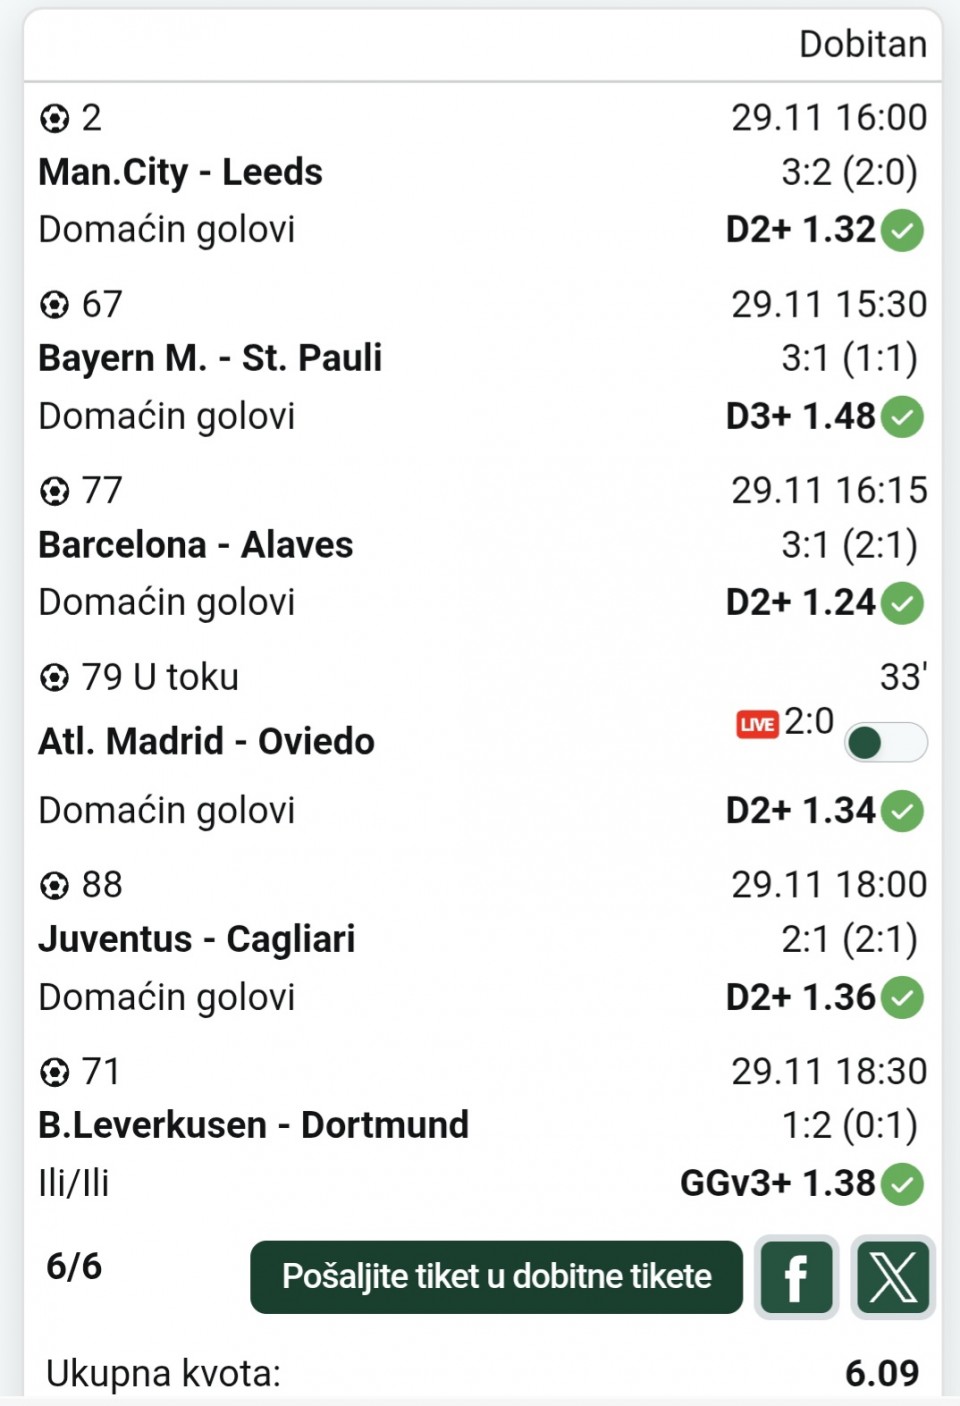The height and width of the screenshot is (1406, 960).
Task: Toggle the Atl. Madrid live switch
Action: 885,742
